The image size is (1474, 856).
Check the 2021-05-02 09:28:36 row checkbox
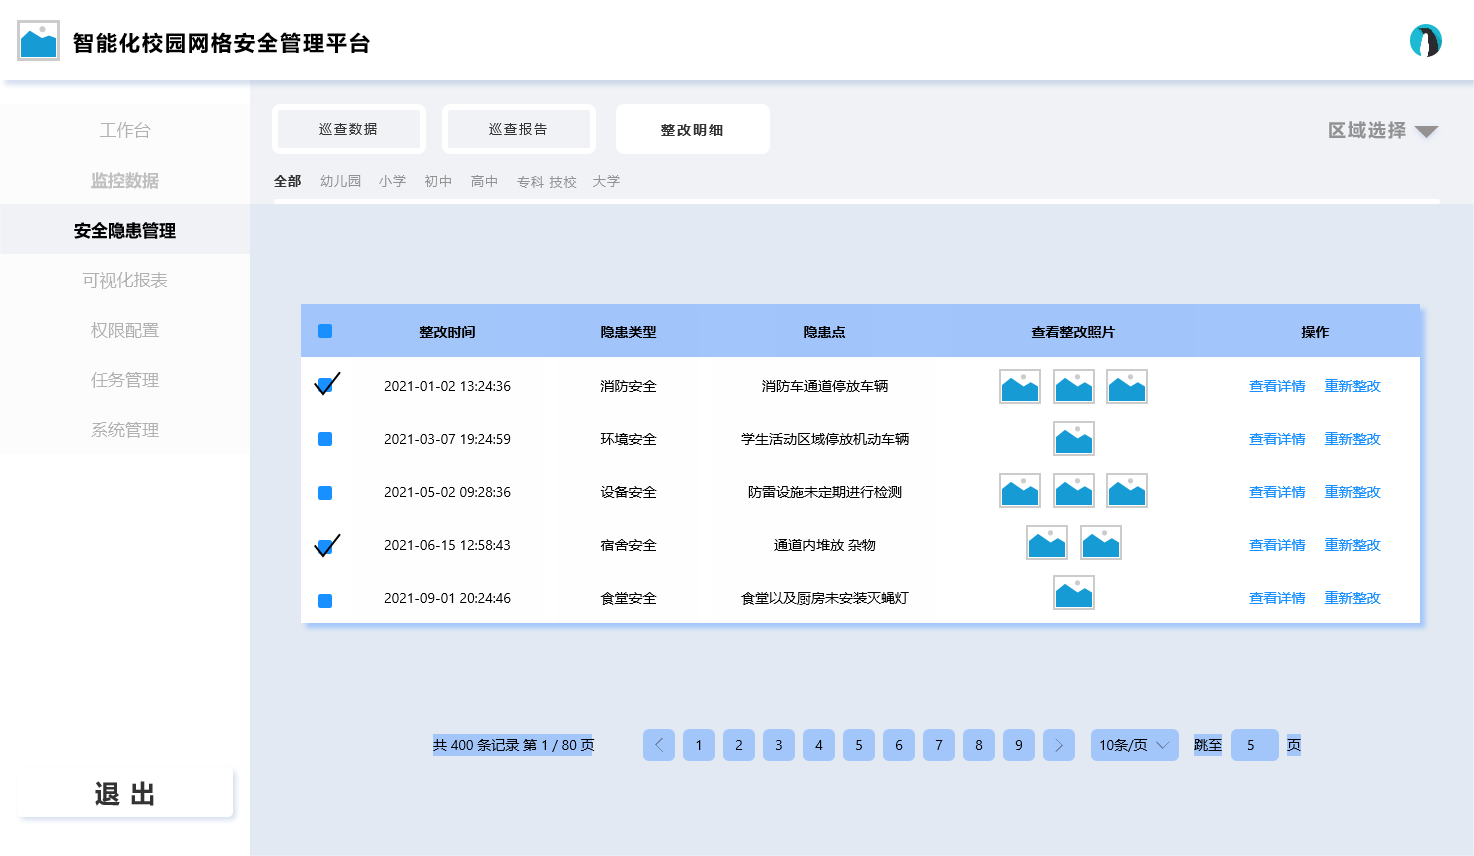coord(325,493)
